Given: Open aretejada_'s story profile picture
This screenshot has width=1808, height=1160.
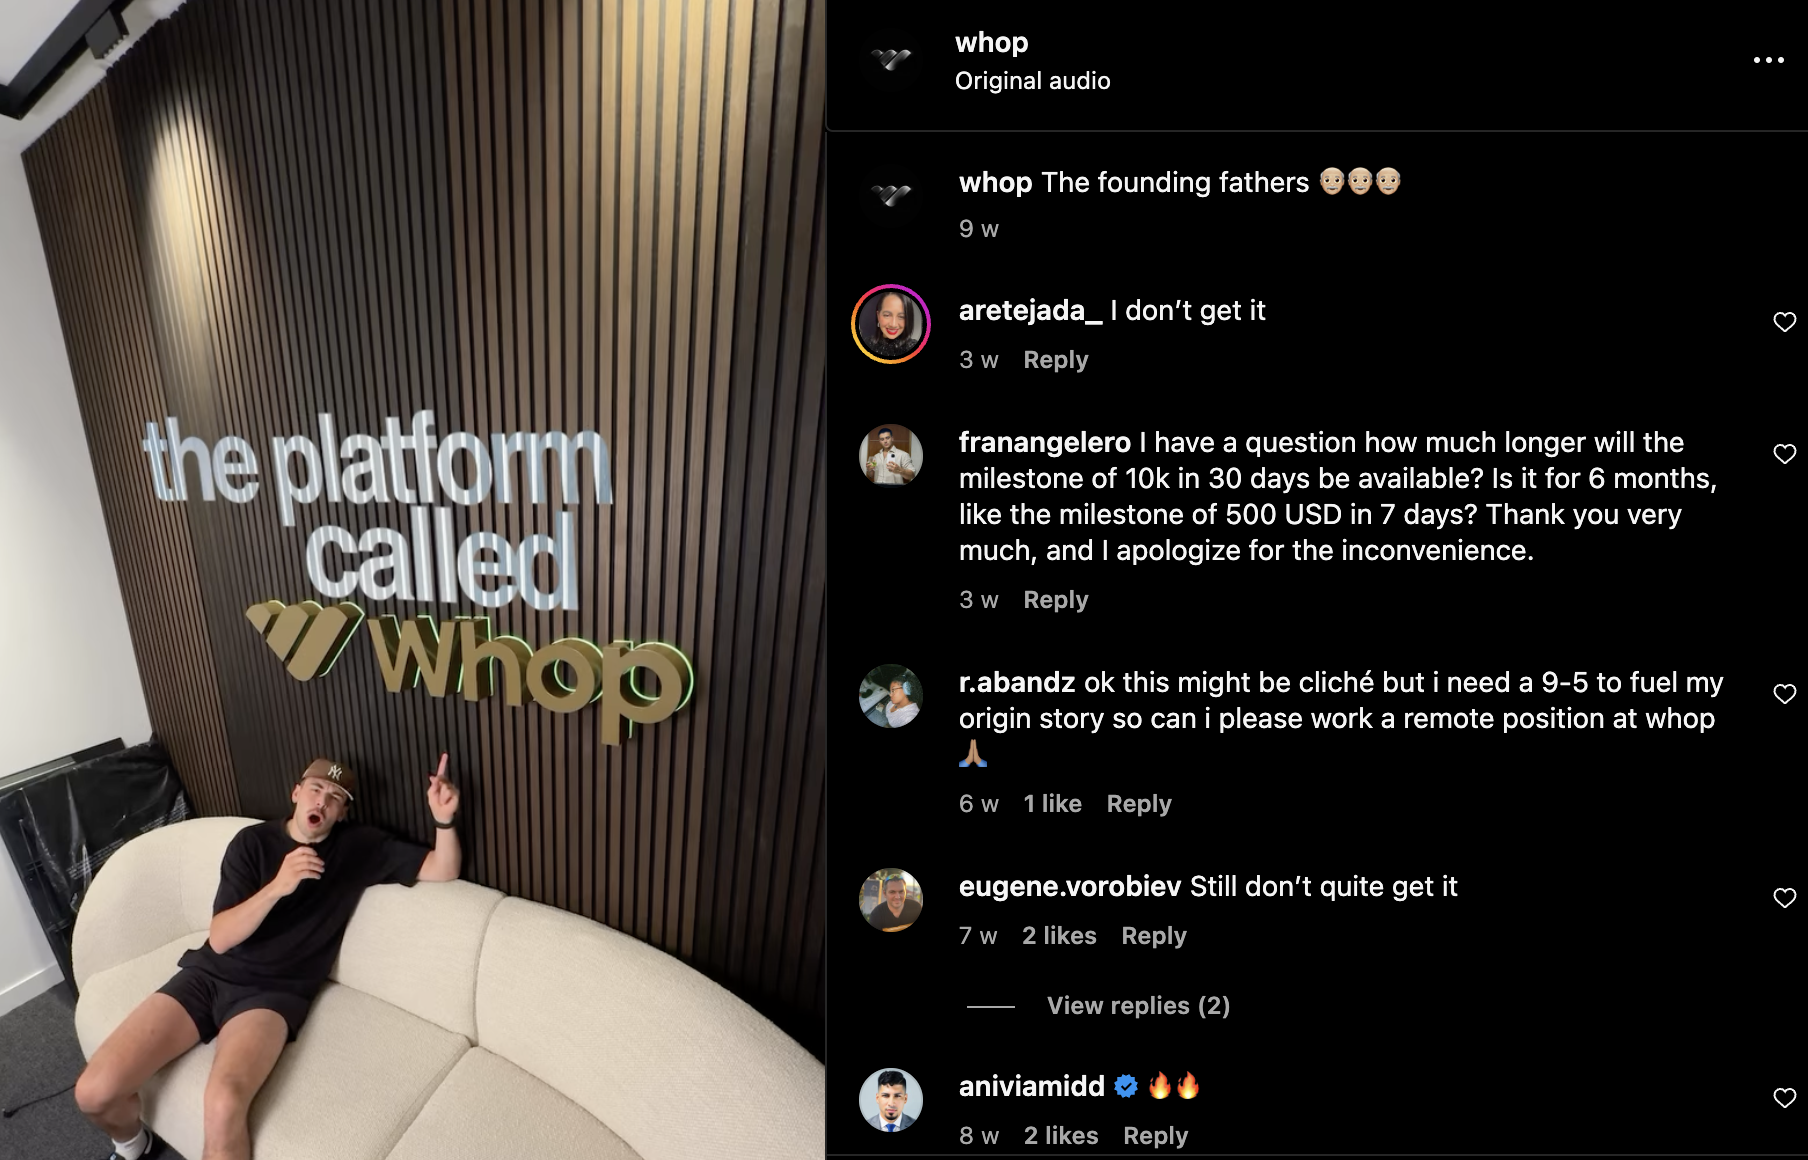Looking at the screenshot, I should pyautogui.click(x=891, y=324).
